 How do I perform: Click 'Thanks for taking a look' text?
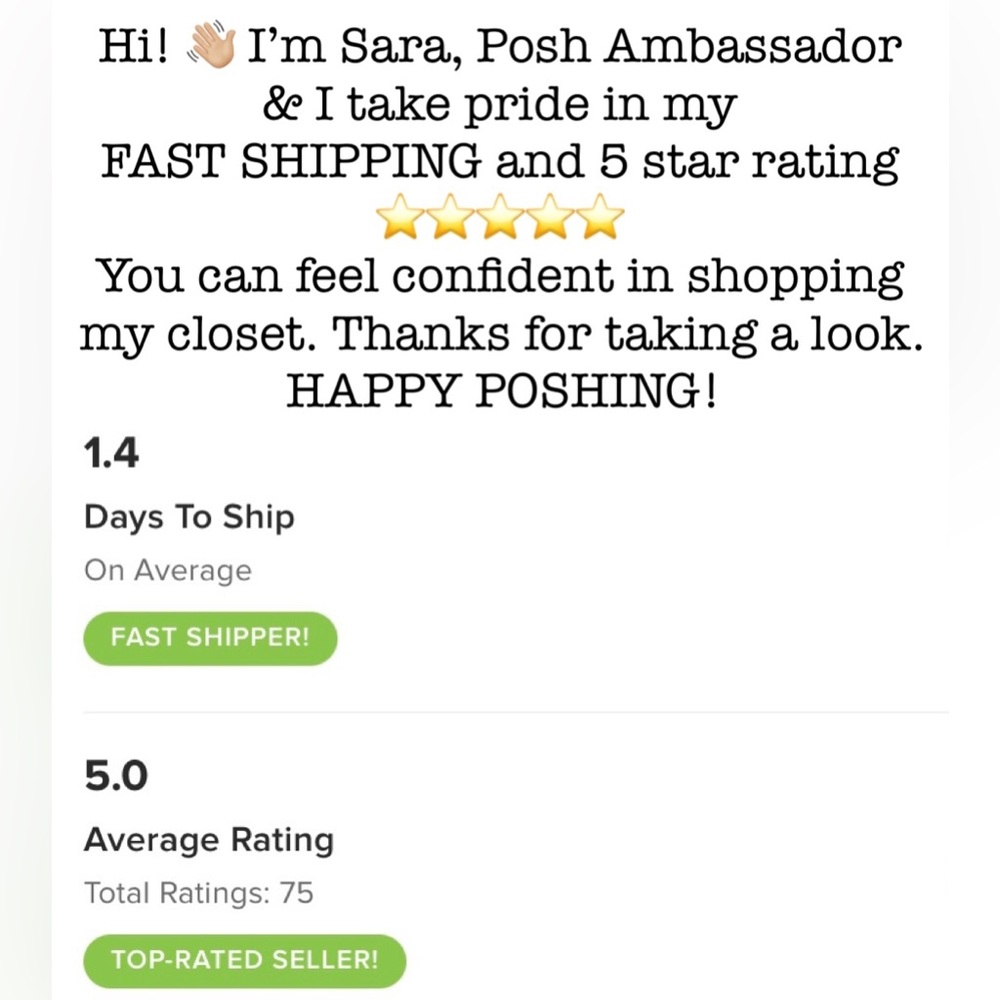point(628,334)
